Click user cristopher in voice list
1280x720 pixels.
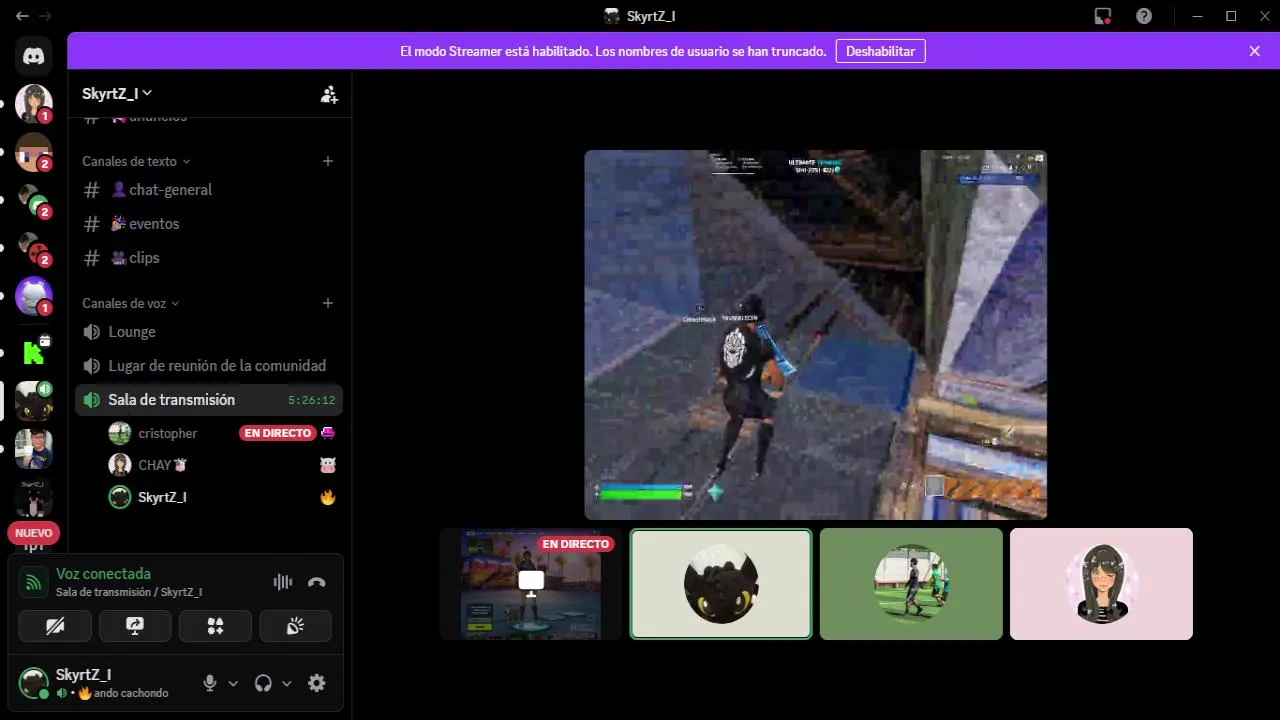tap(168, 433)
